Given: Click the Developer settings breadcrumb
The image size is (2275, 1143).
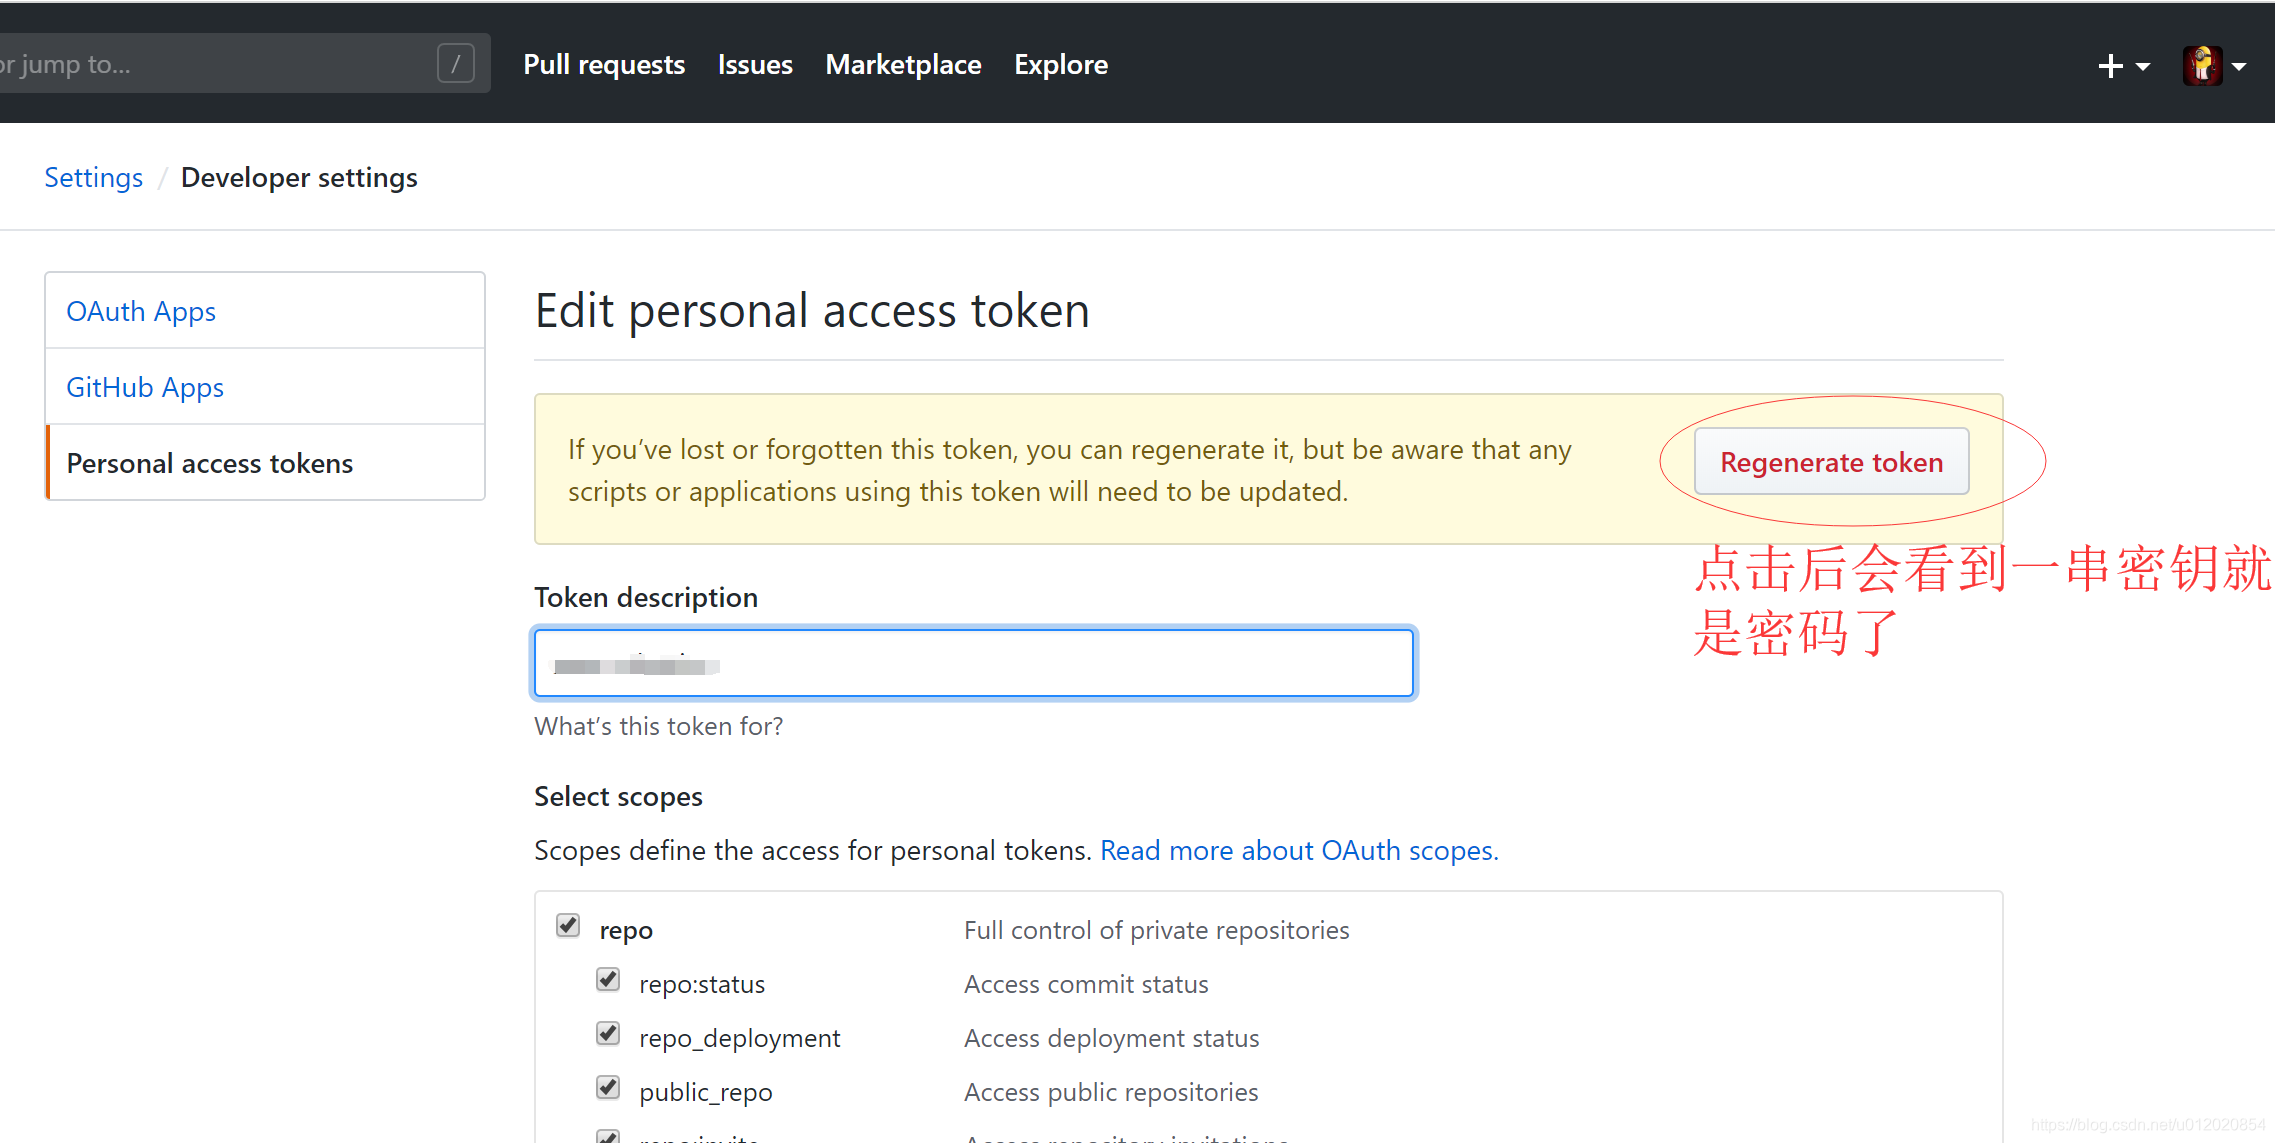Looking at the screenshot, I should click(x=299, y=178).
